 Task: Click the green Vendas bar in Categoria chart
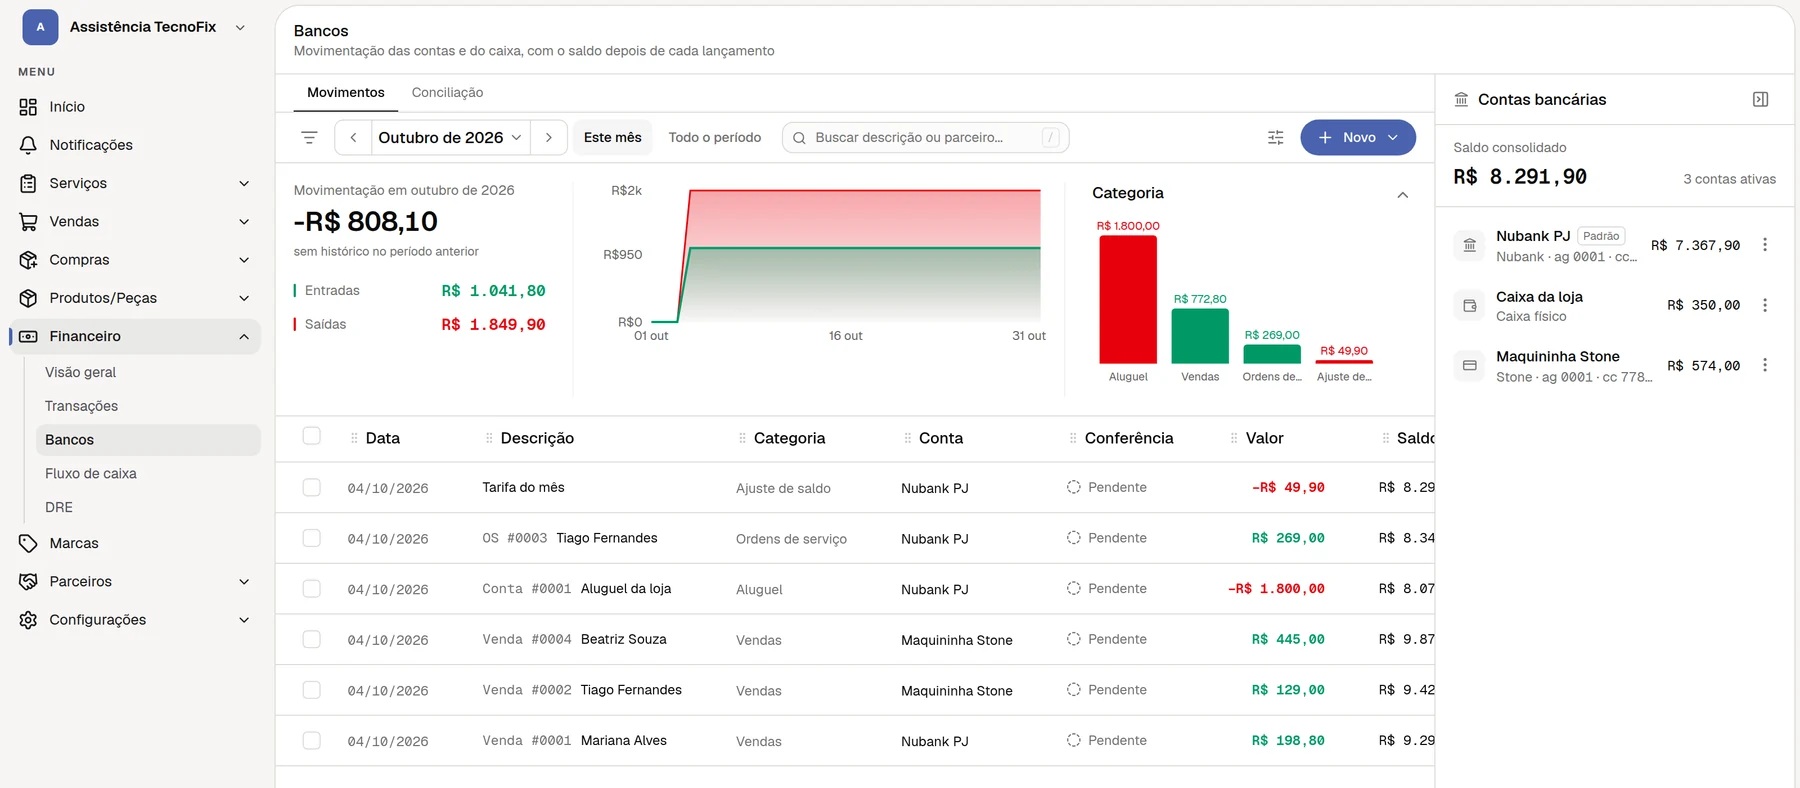pyautogui.click(x=1200, y=336)
